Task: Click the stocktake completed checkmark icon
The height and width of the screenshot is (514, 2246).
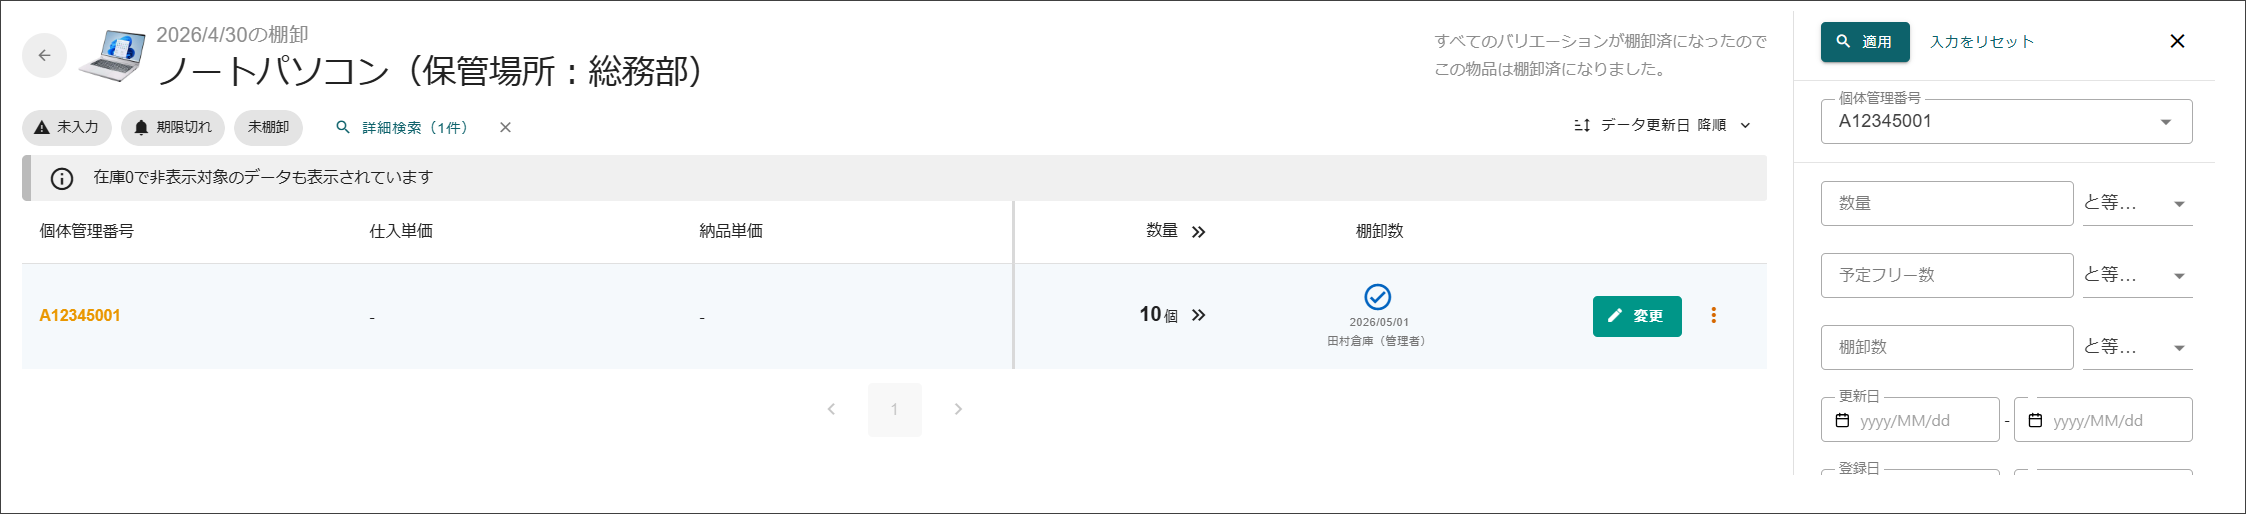Action: point(1377,297)
